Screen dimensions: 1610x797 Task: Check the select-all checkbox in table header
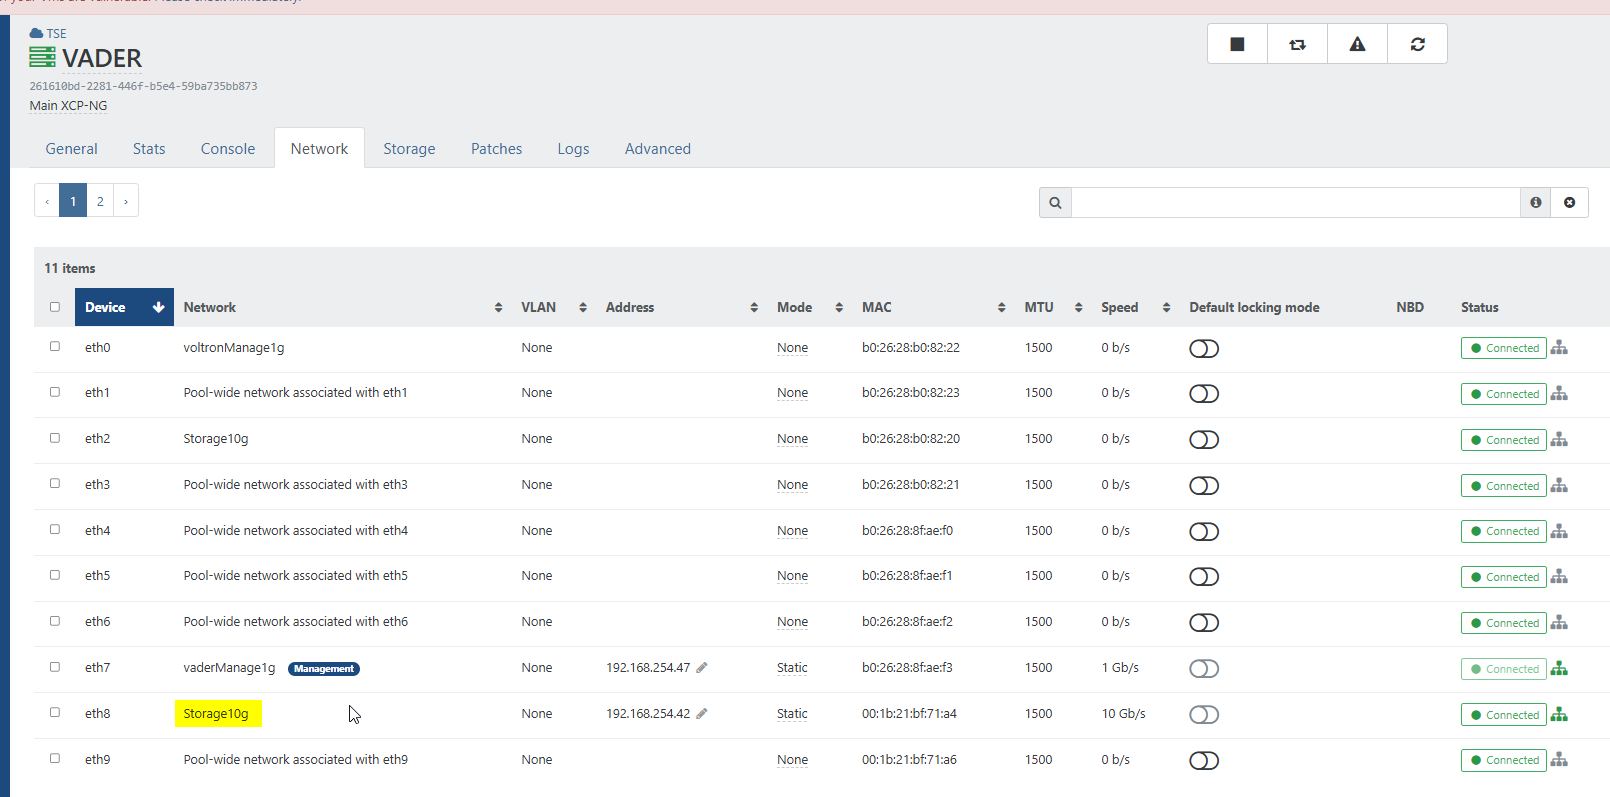pyautogui.click(x=55, y=307)
